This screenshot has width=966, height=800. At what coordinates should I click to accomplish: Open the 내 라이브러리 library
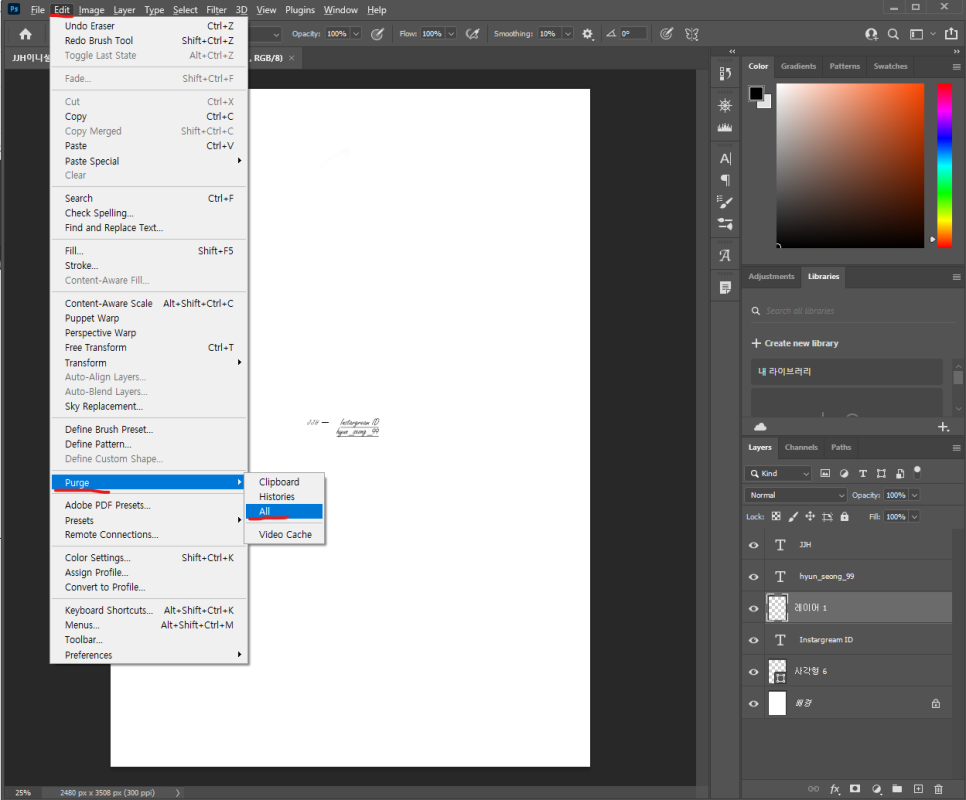846,371
